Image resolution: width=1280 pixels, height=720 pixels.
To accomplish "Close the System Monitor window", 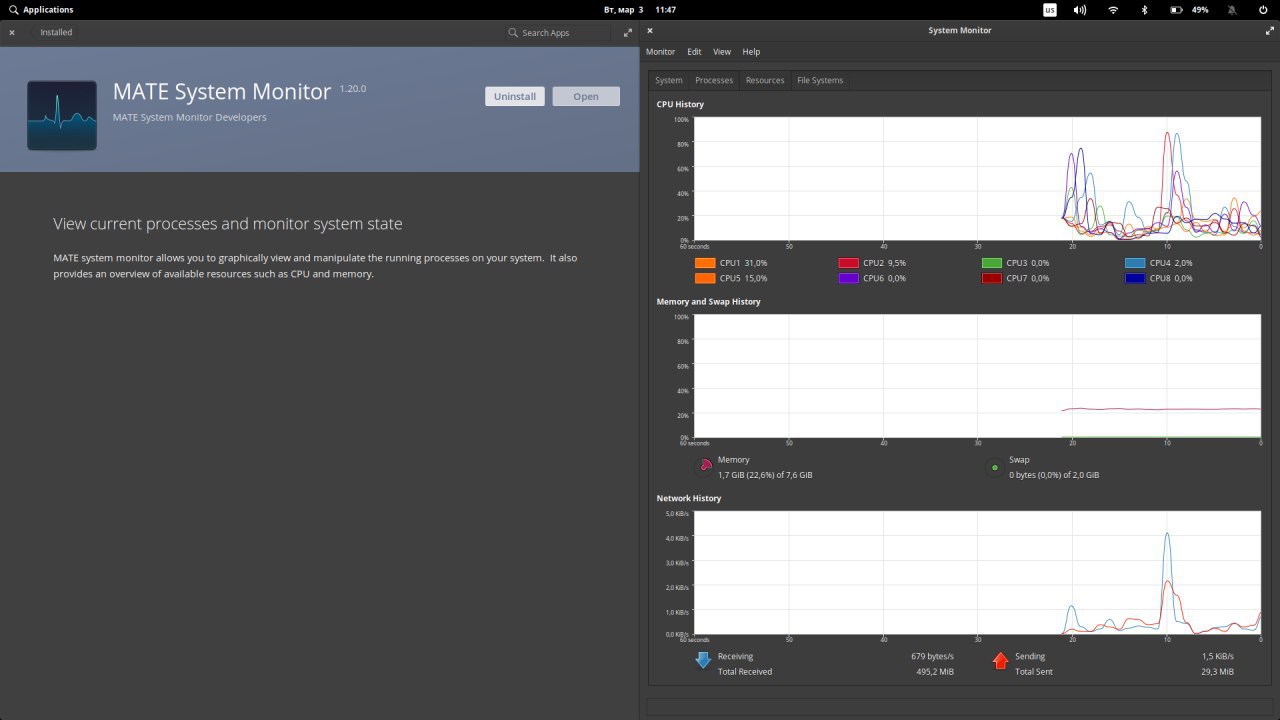I will 650,31.
